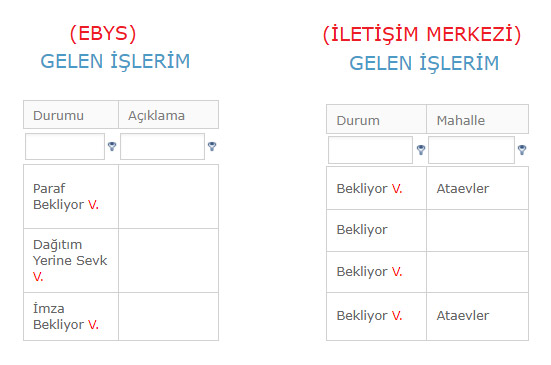Sort by the Açıklama column header
Screen dimensions: 551x365
[169, 115]
